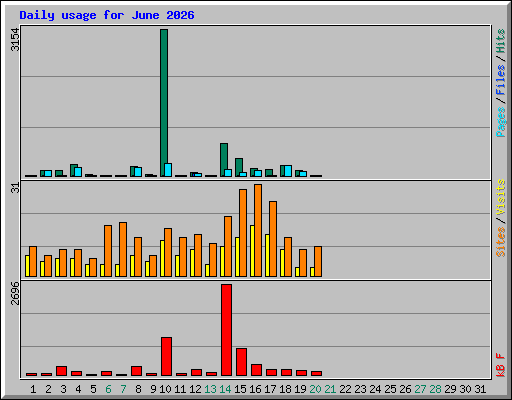Click day label 19 on the x-axis
The height and width of the screenshot is (400, 512).
pos(300,389)
